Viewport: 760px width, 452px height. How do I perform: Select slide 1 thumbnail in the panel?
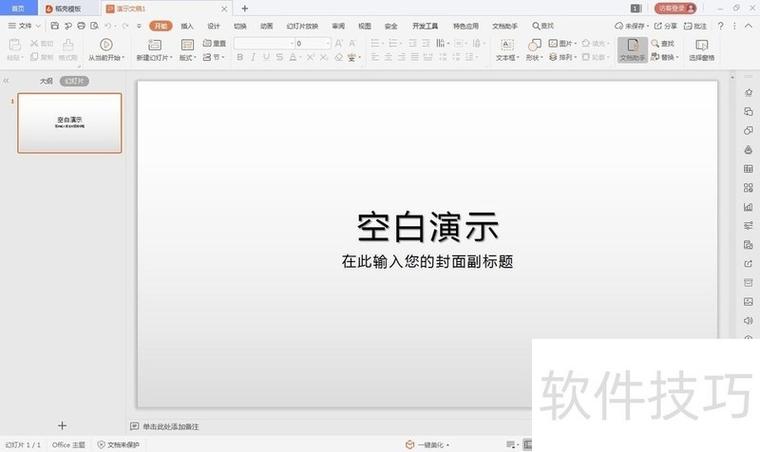coord(70,123)
